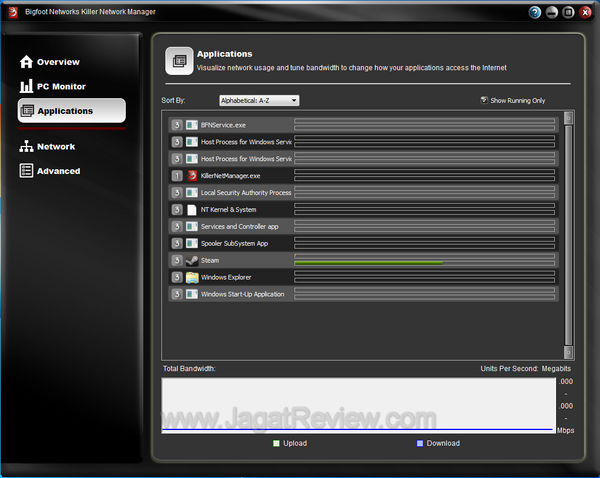
Task: Toggle the Show Running Only checkbox
Action: [x=484, y=100]
